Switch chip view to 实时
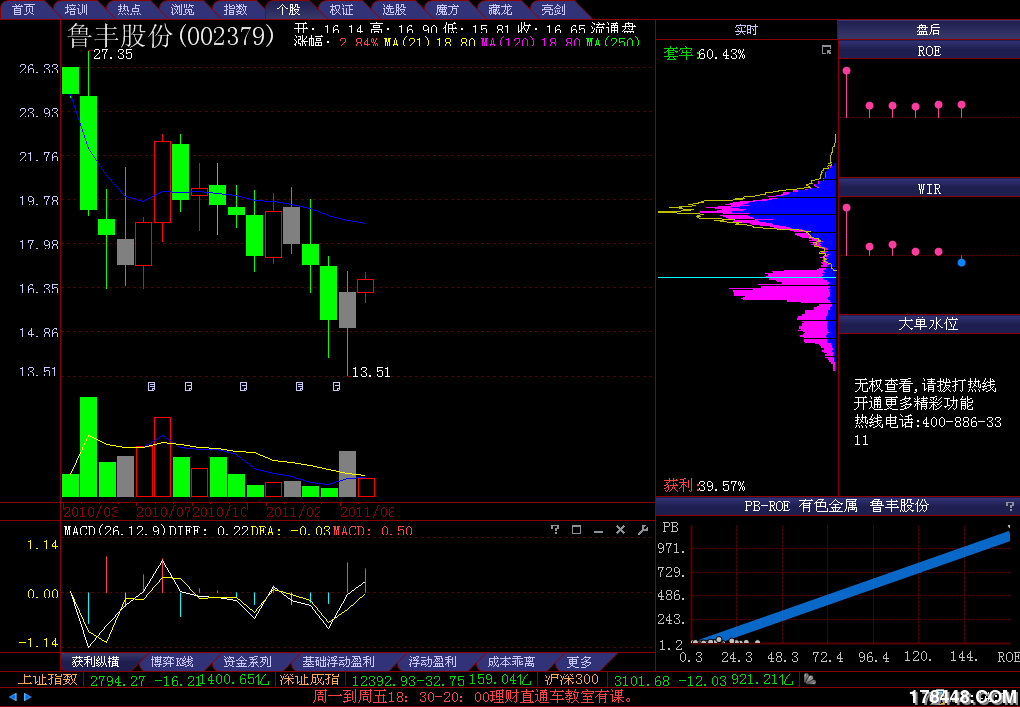The image size is (1020, 707). (746, 30)
